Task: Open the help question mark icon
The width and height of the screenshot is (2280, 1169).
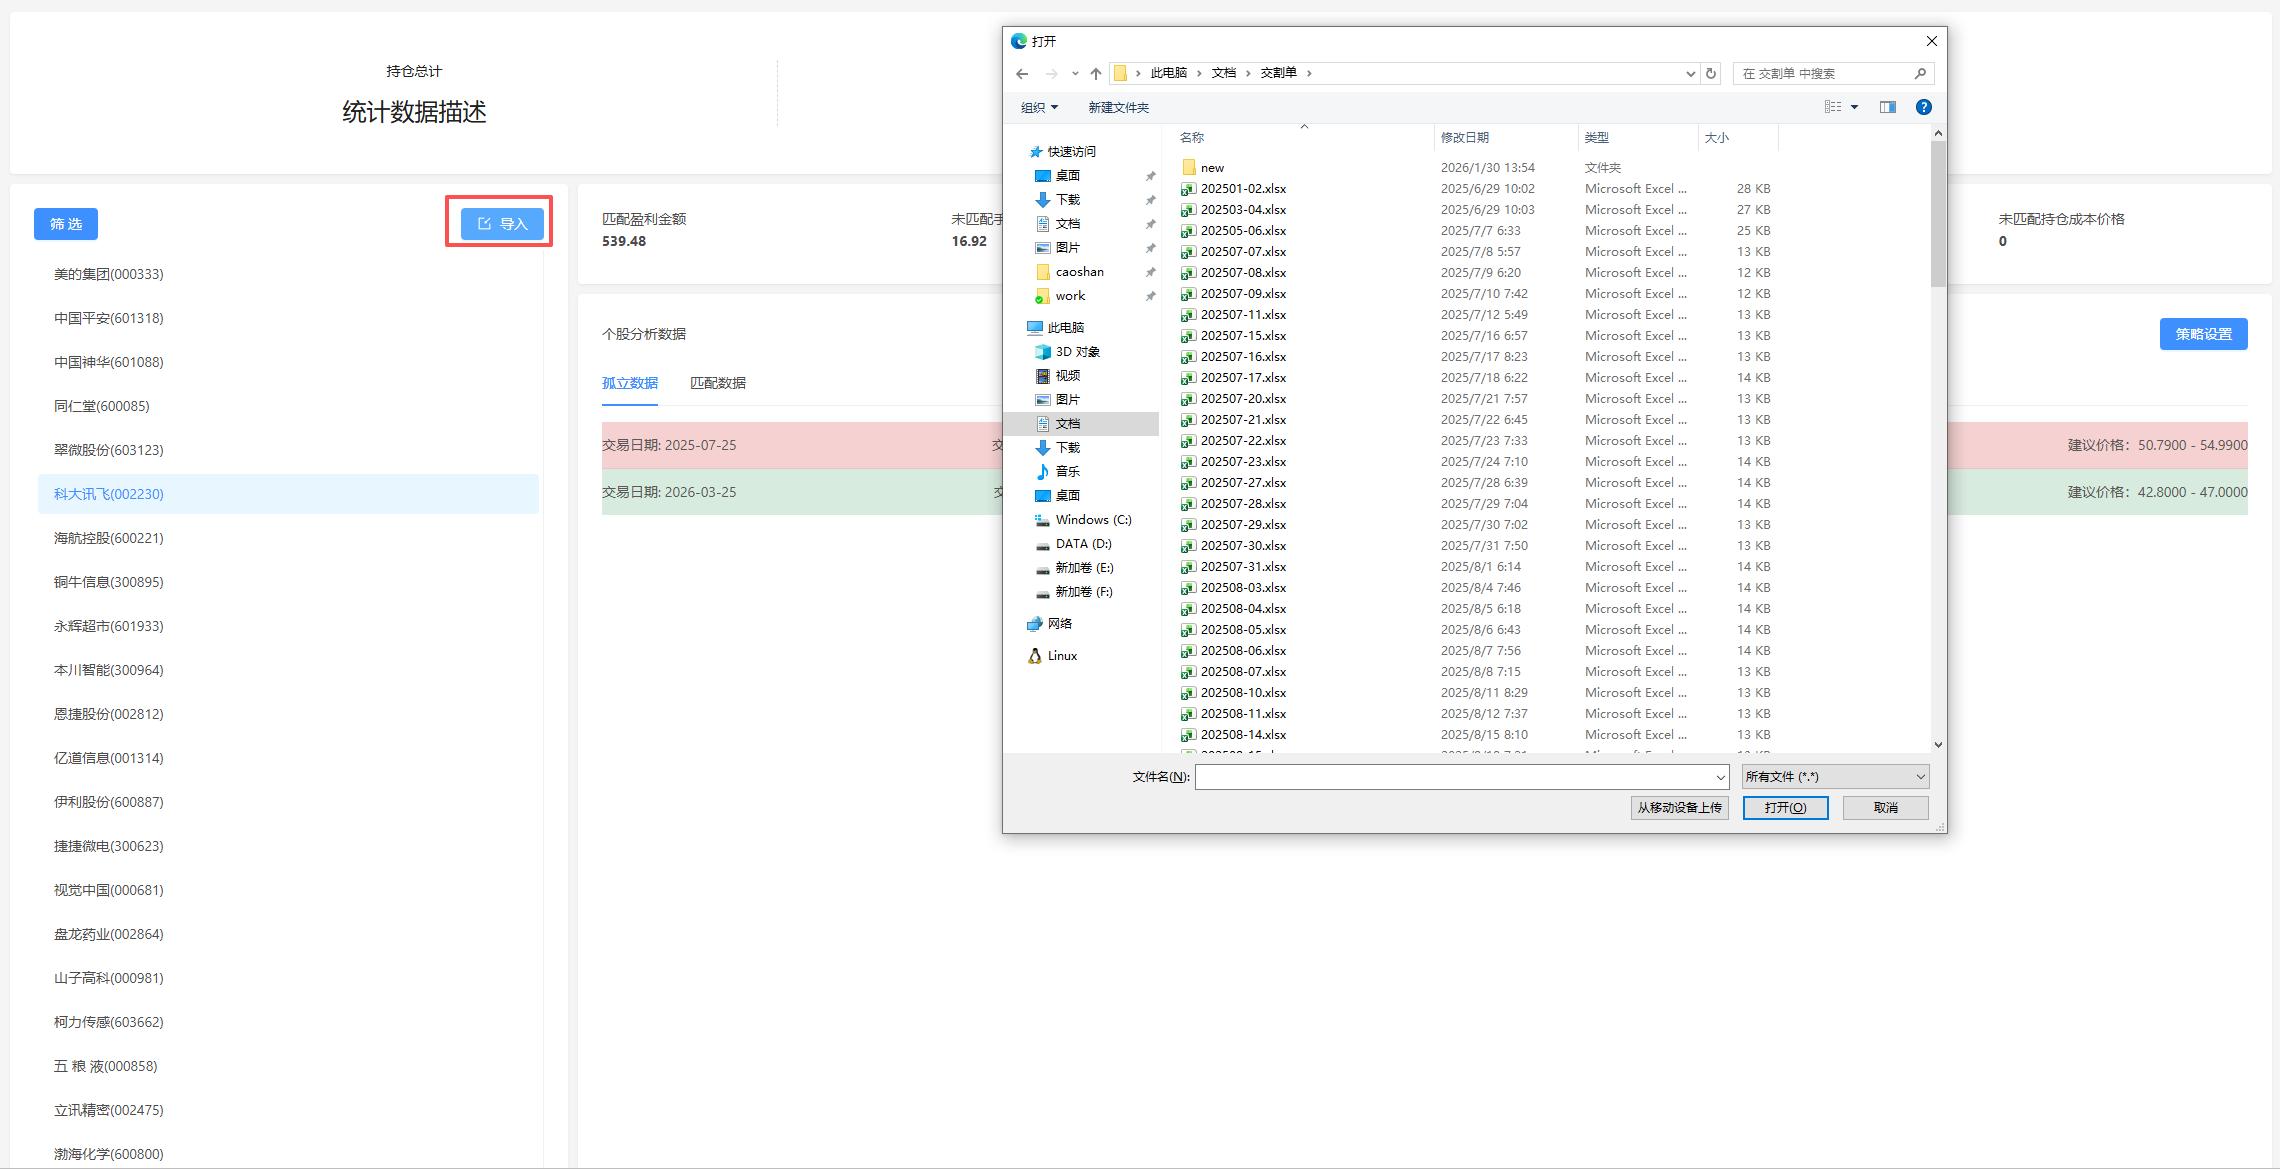Action: click(x=1923, y=107)
